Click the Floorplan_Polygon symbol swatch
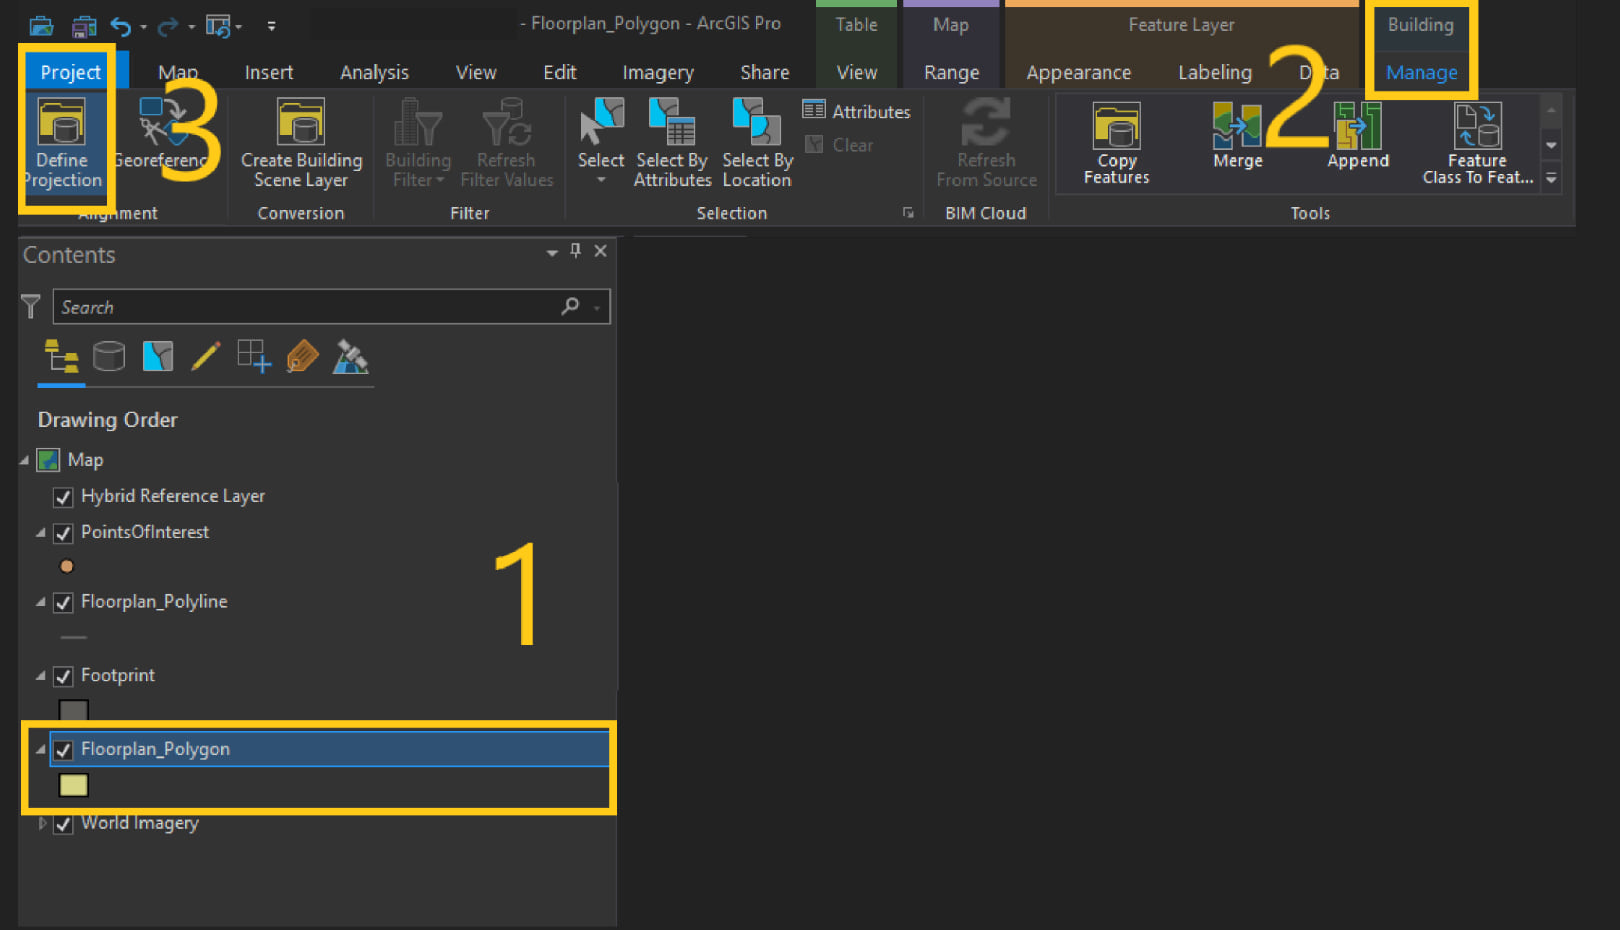The image size is (1620, 930). [x=73, y=786]
